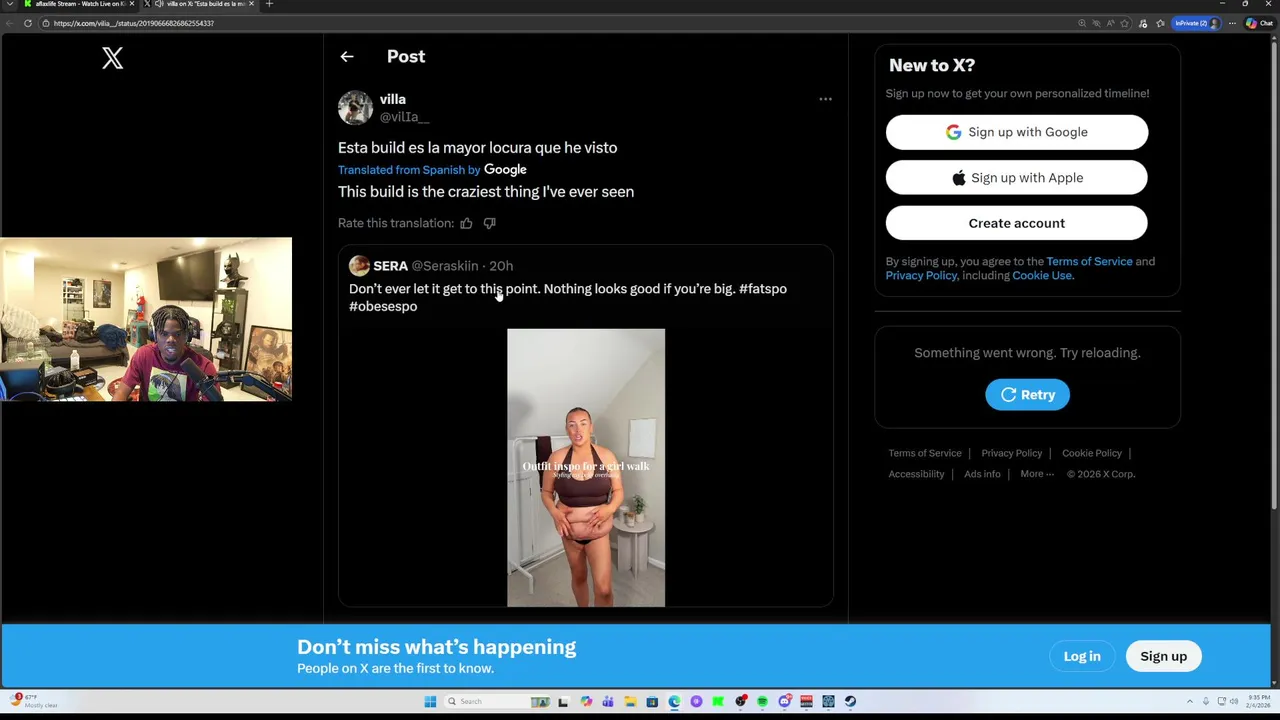1280x720 pixels.
Task: Open footer Terms of Service link
Action: tap(925, 453)
